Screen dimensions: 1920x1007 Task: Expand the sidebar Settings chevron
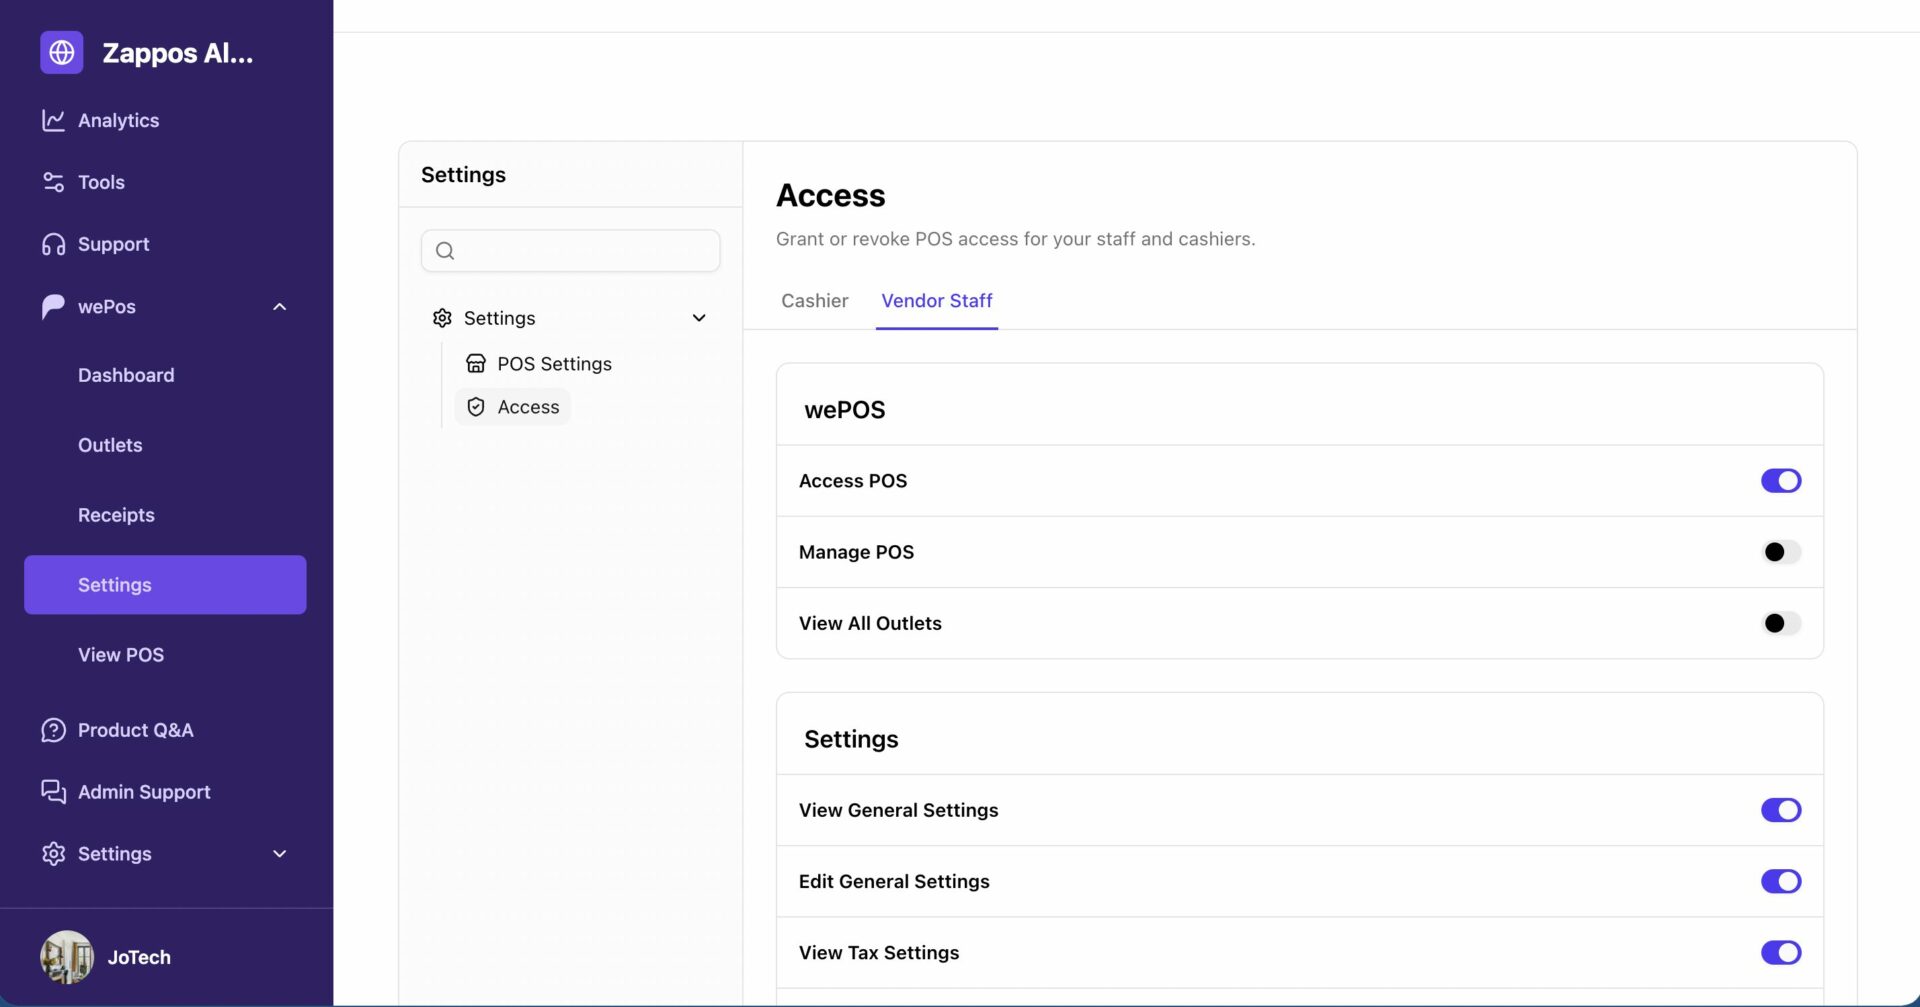point(280,854)
